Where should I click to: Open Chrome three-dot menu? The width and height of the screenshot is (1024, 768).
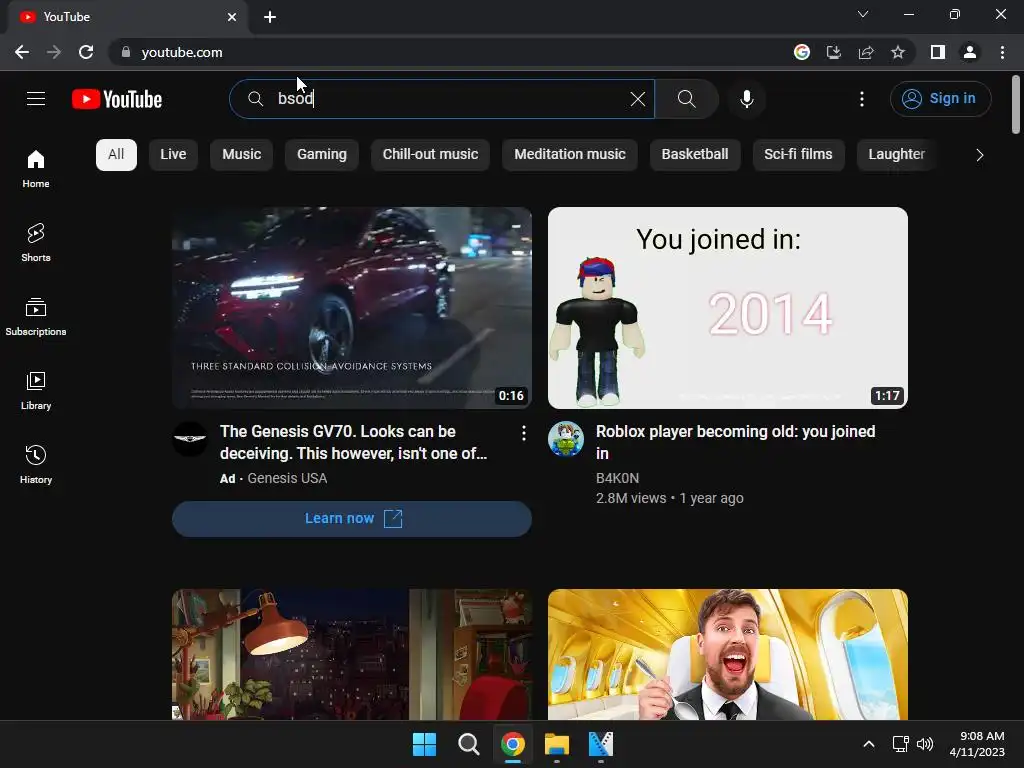point(1002,52)
